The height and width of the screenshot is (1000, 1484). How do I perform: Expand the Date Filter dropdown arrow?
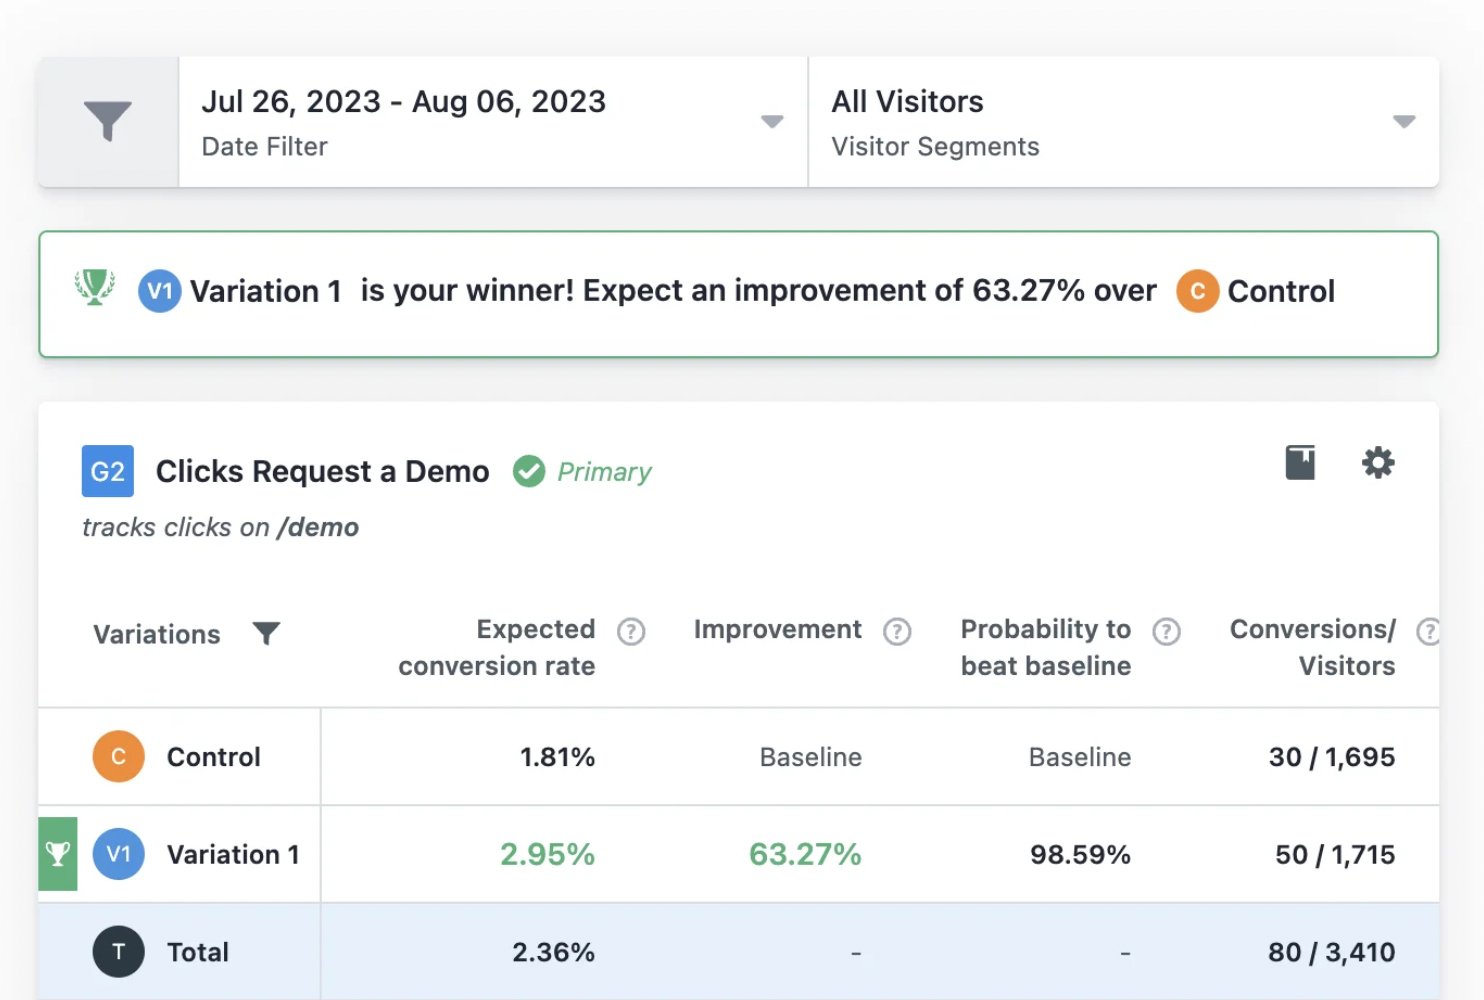click(772, 122)
